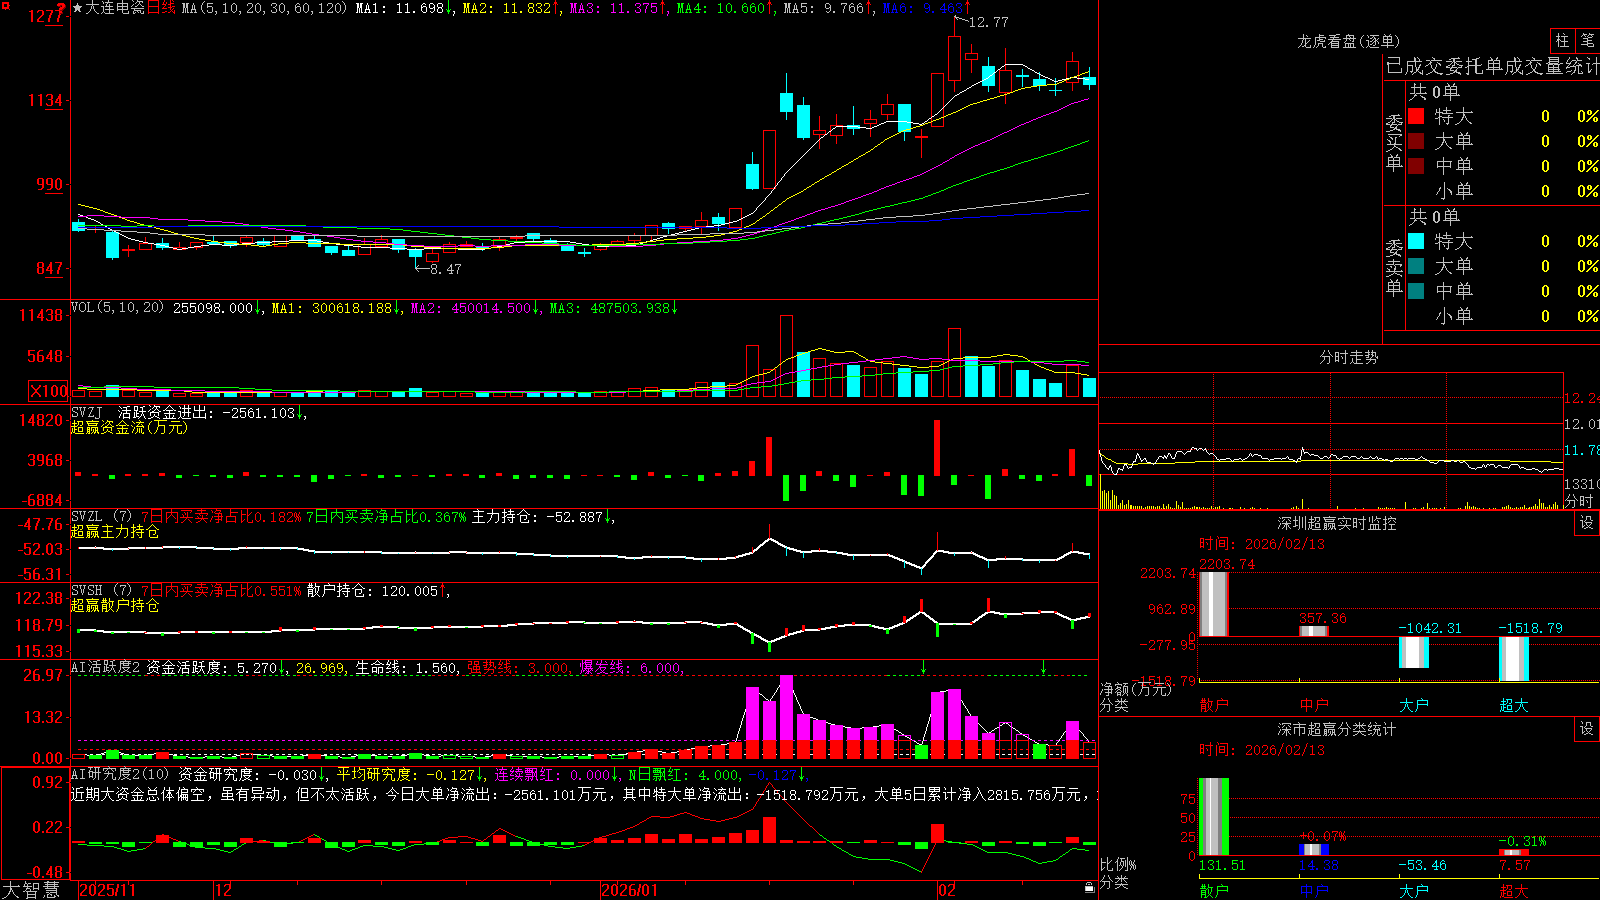Select 大户 category in 分类统计 chart
Viewport: 1600px width, 900px height.
click(1414, 890)
